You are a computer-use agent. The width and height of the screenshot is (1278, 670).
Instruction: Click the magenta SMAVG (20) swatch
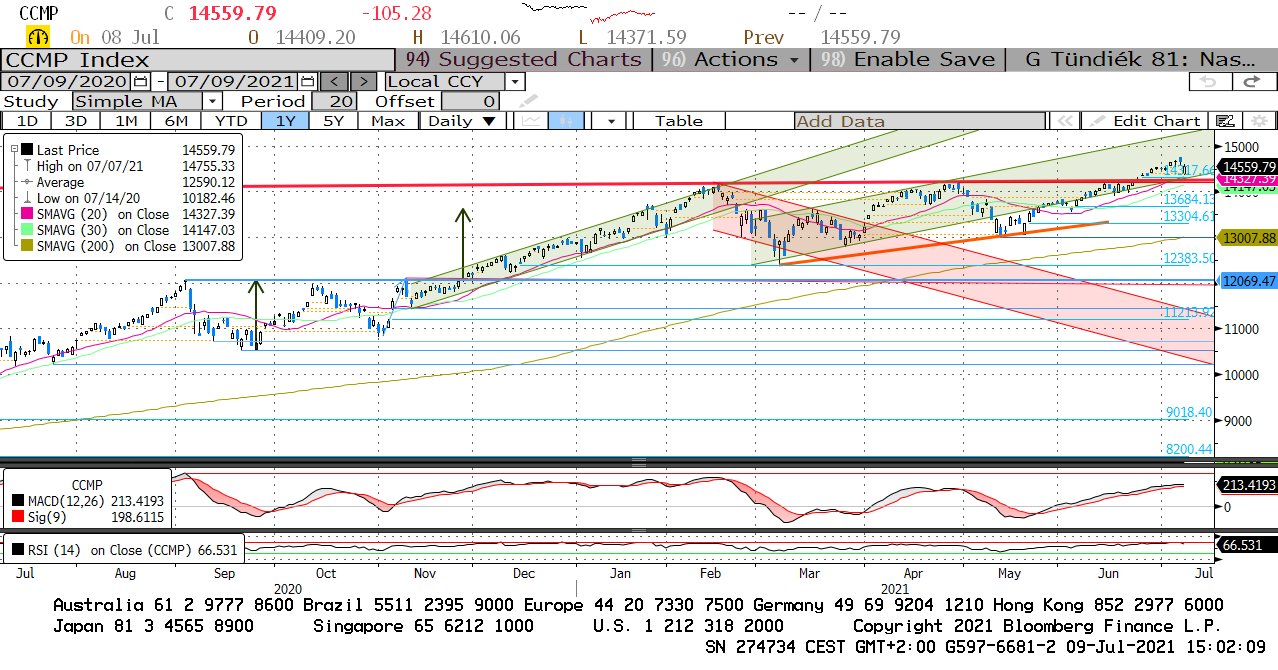27,214
